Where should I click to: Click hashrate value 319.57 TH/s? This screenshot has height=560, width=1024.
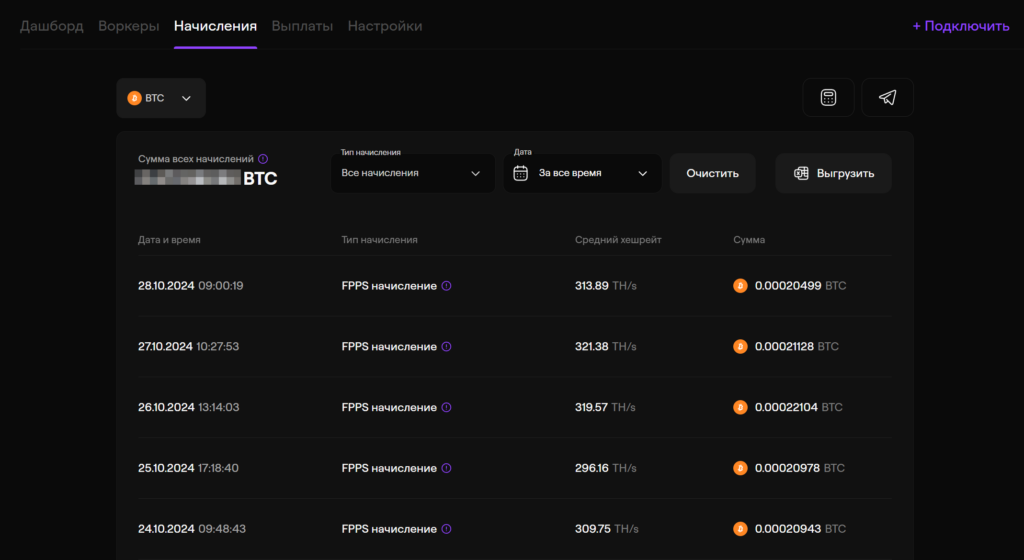coord(605,407)
